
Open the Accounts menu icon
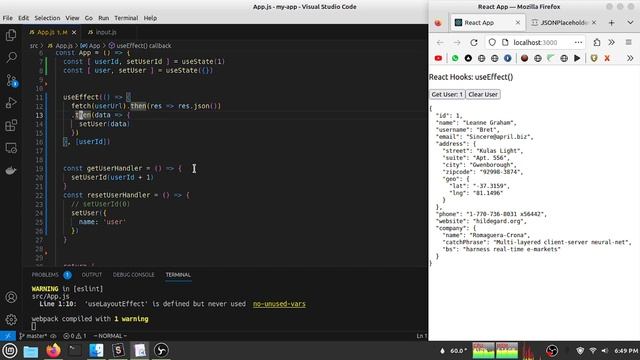click(11, 297)
